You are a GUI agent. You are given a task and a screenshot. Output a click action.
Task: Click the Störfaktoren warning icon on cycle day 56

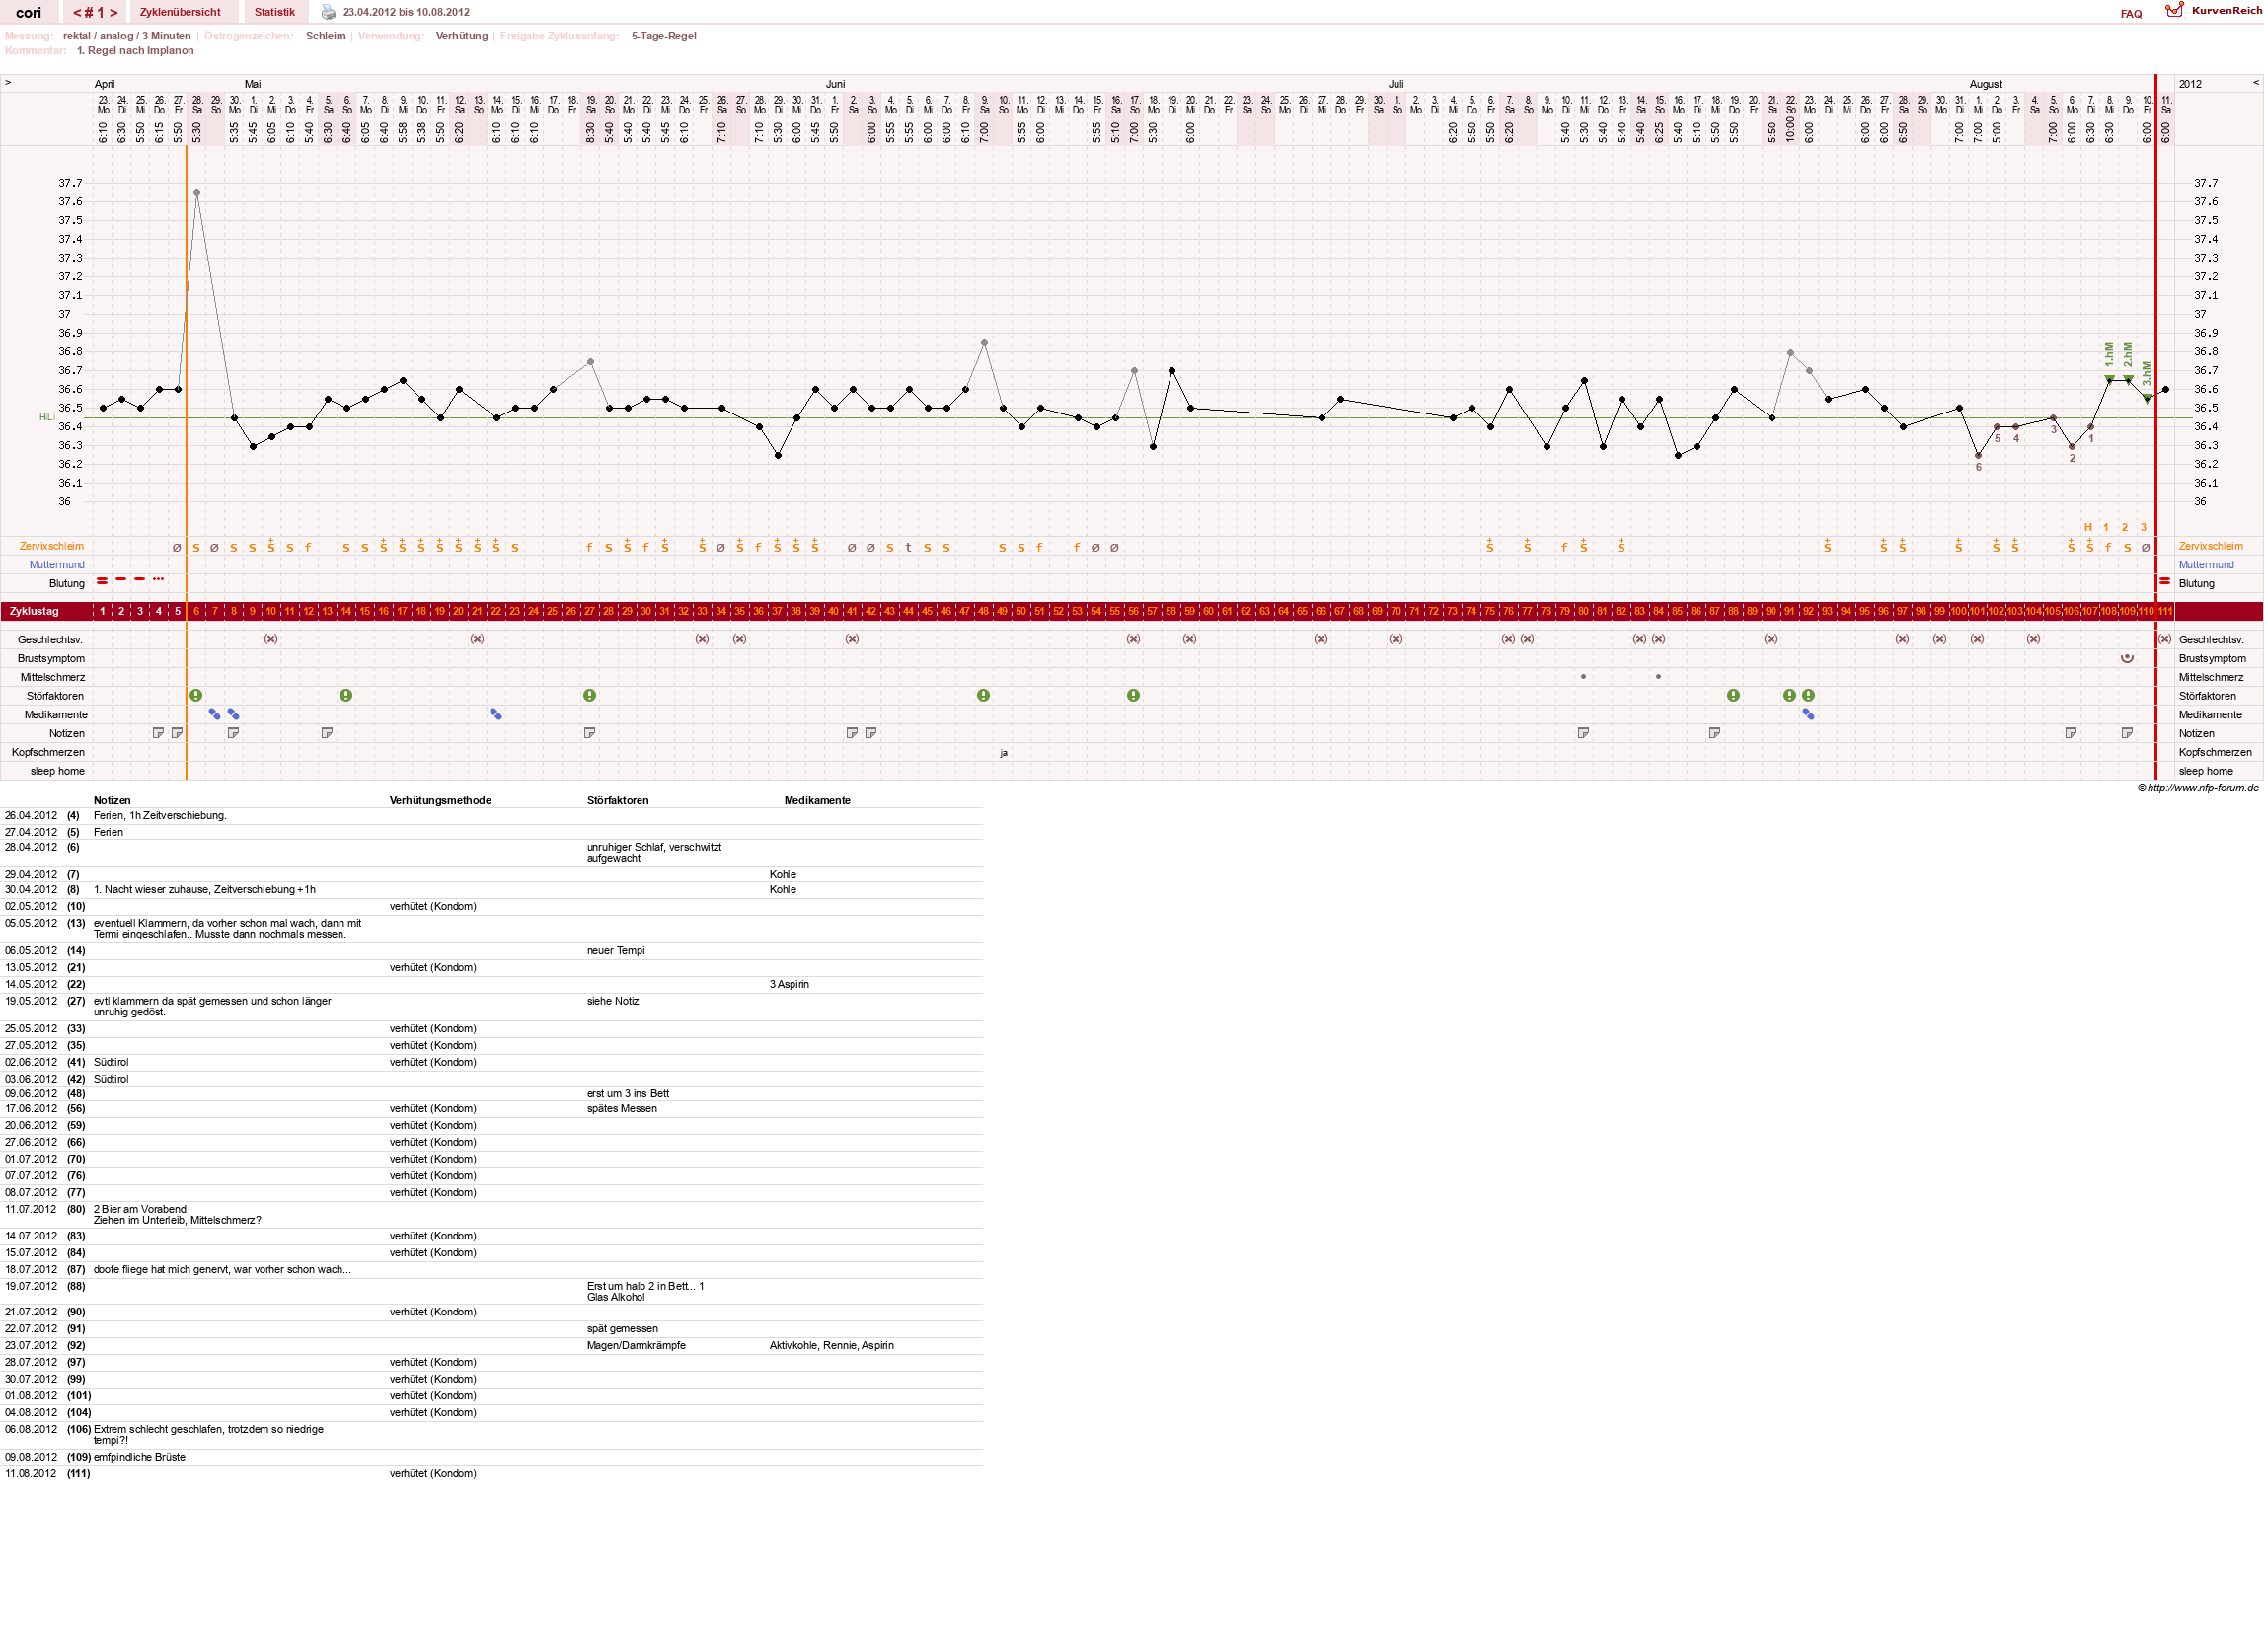1133,695
